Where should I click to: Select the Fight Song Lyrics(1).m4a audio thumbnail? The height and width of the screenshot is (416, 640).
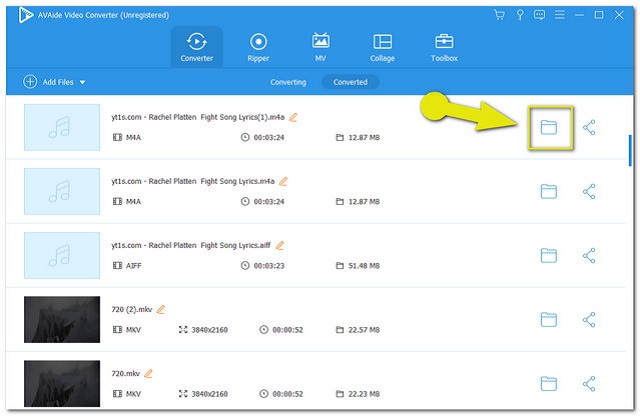coord(62,127)
